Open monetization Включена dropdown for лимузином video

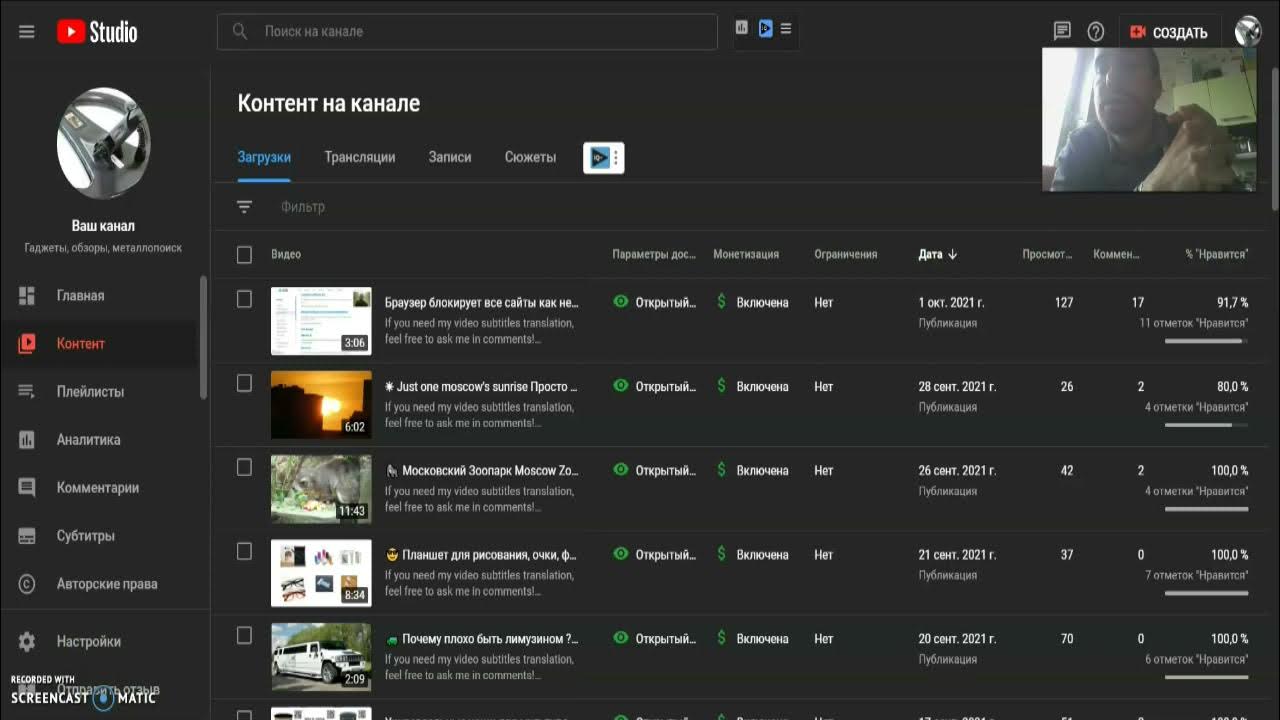[x=762, y=639]
